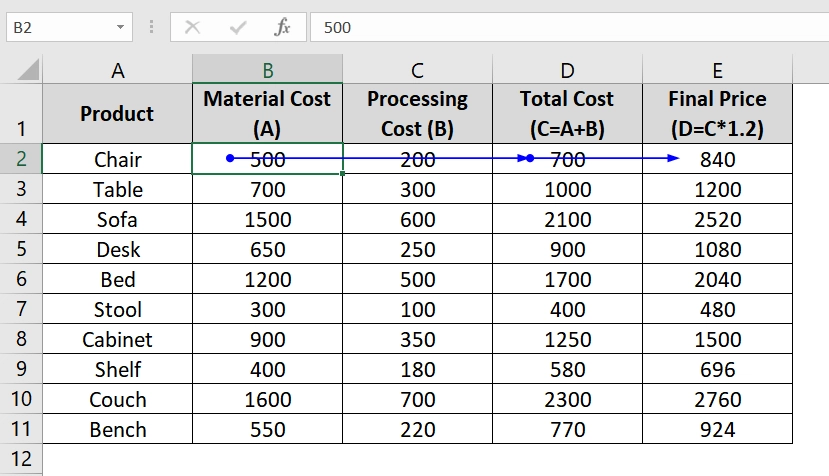Click Couch's total cost 2300

[x=567, y=399]
